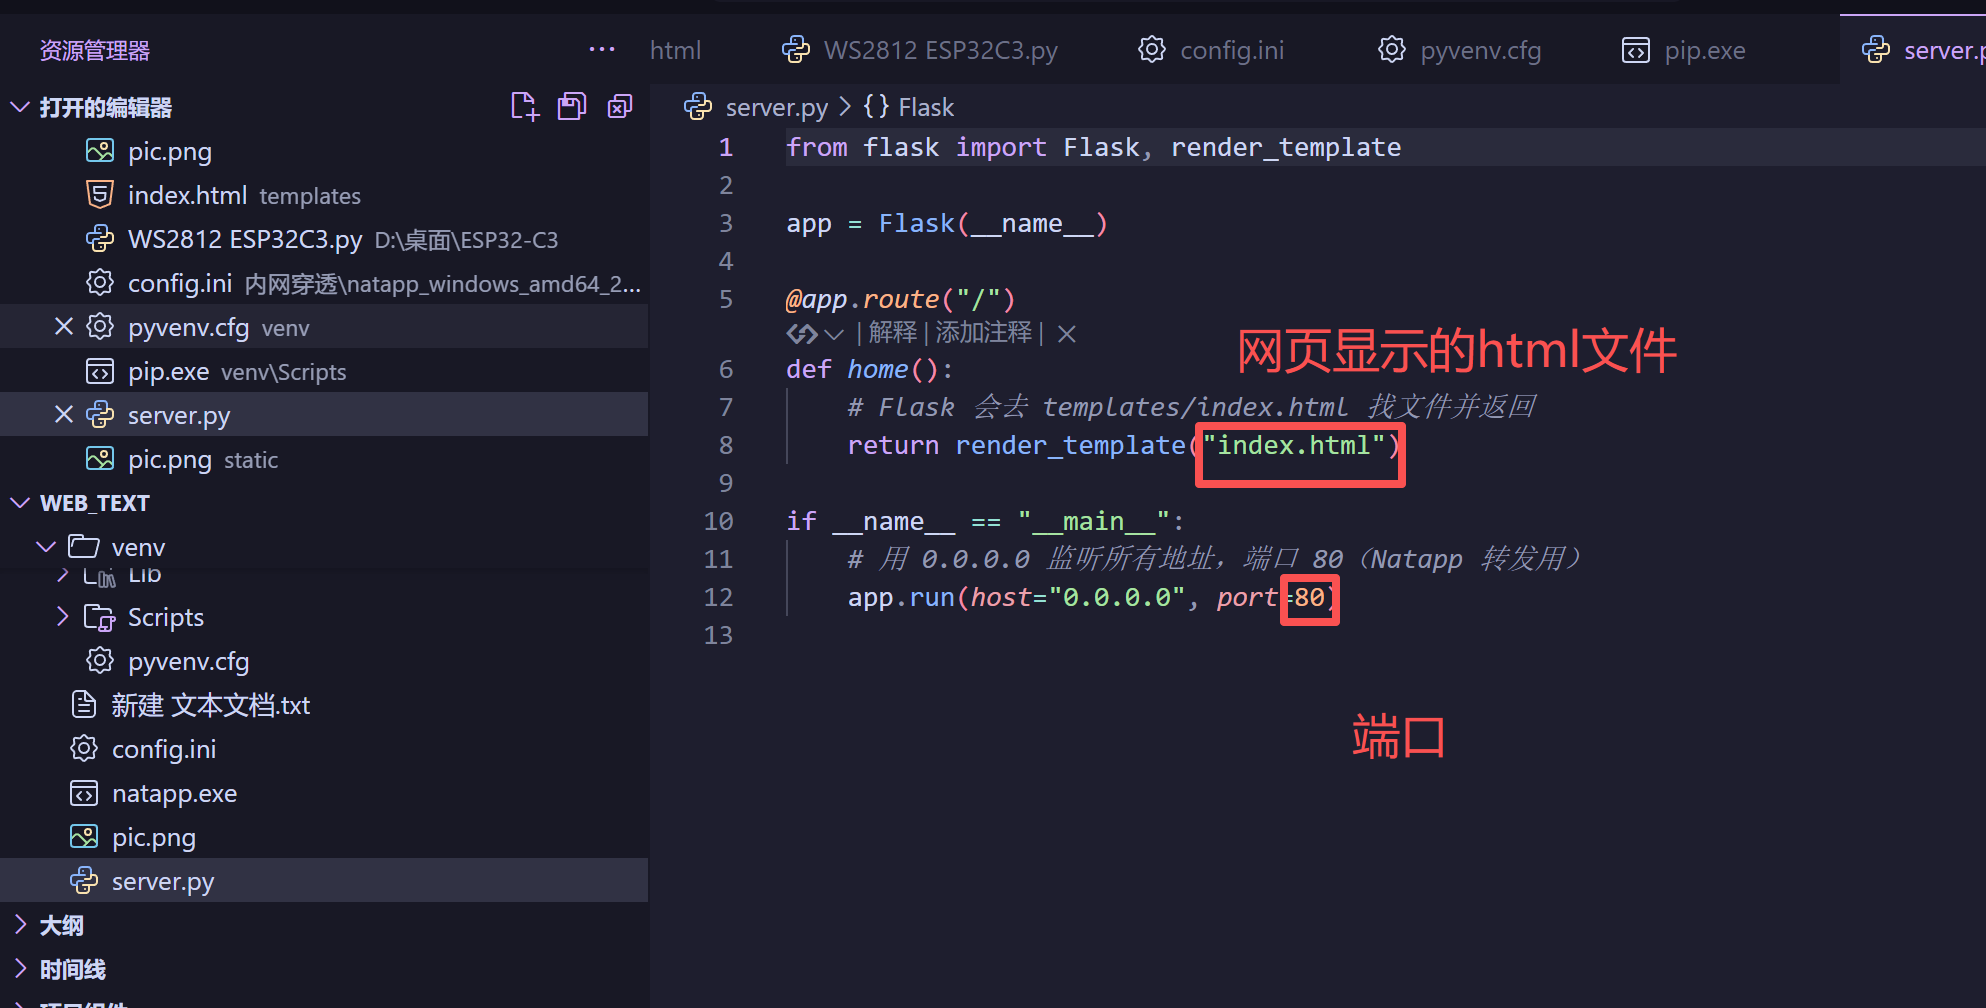Switch to the config.ini editor tab
Viewport: 1986px width, 1008px height.
[1211, 50]
